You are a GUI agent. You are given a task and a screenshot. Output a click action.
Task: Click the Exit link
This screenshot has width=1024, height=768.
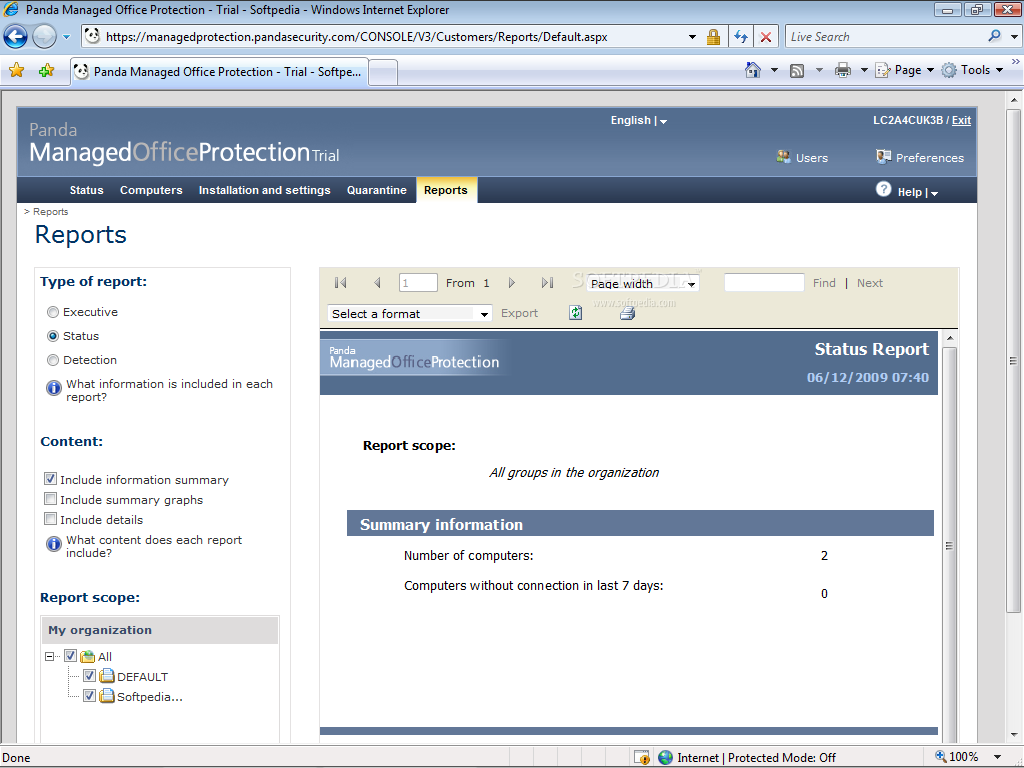pos(961,120)
